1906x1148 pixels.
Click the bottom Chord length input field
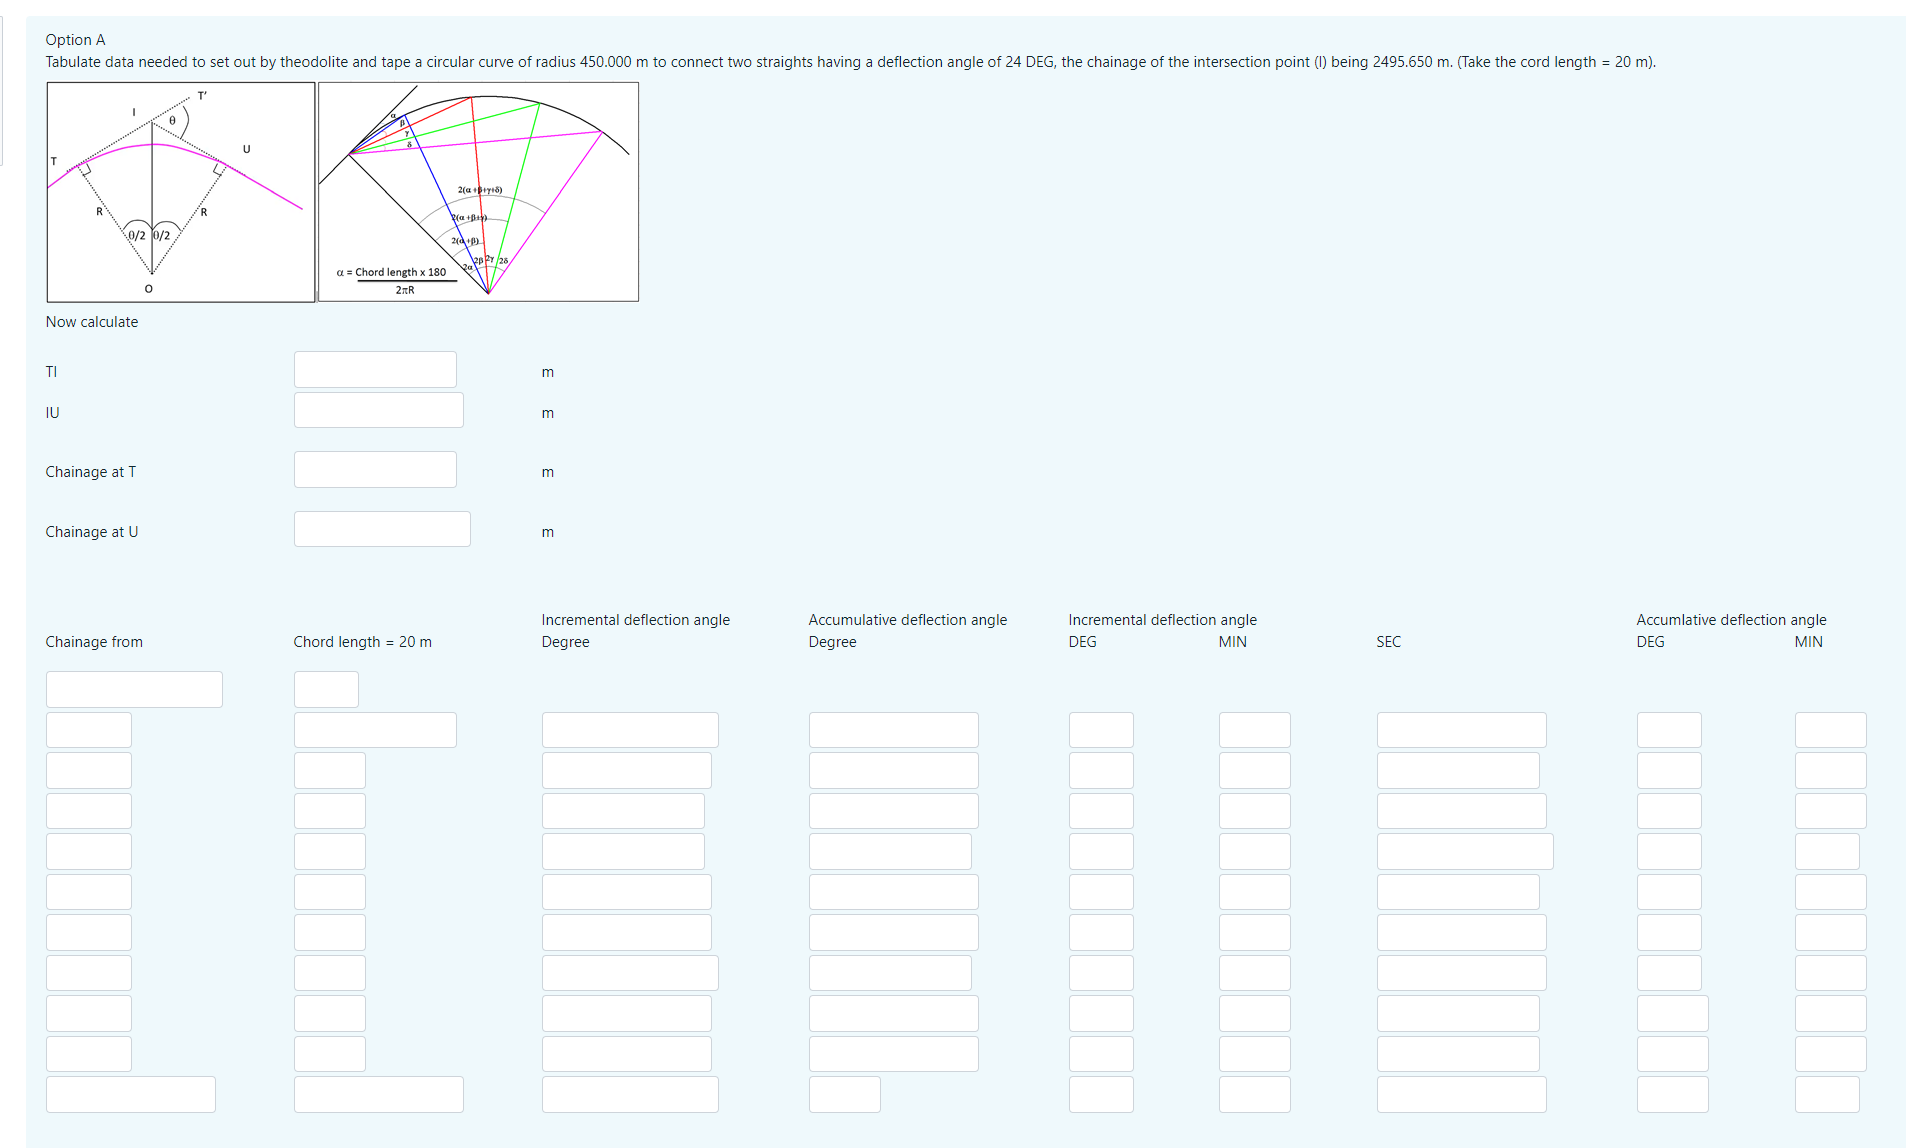(x=378, y=1094)
